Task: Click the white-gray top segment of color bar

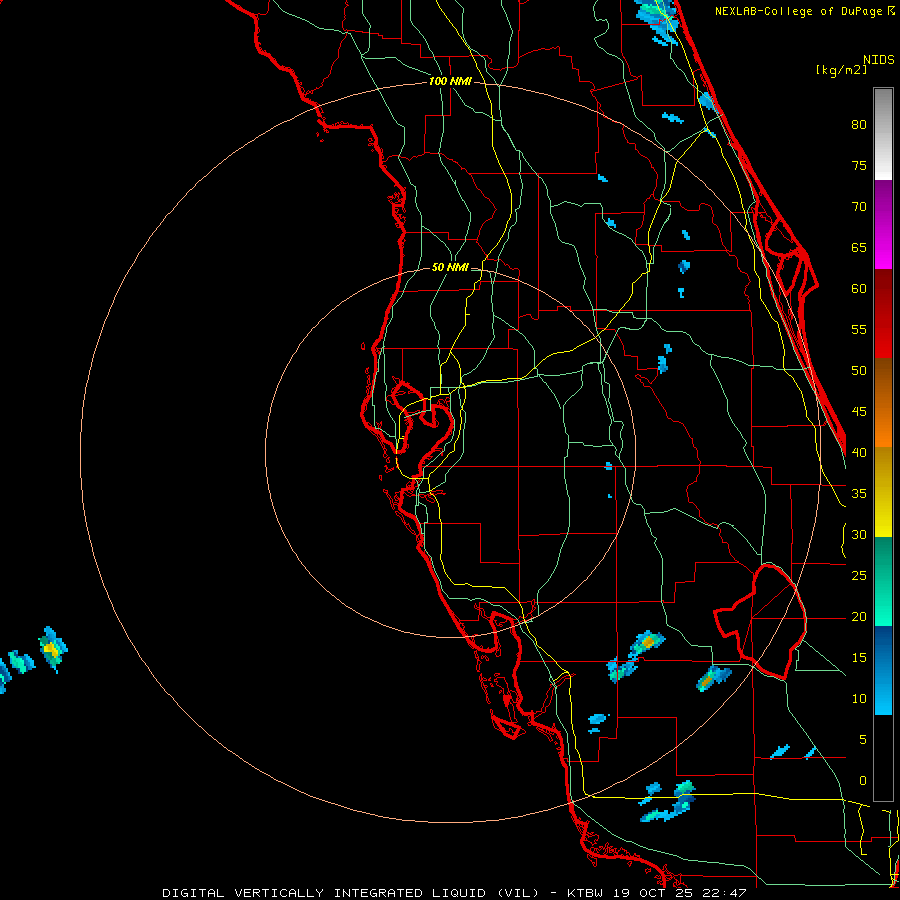Action: tap(883, 134)
